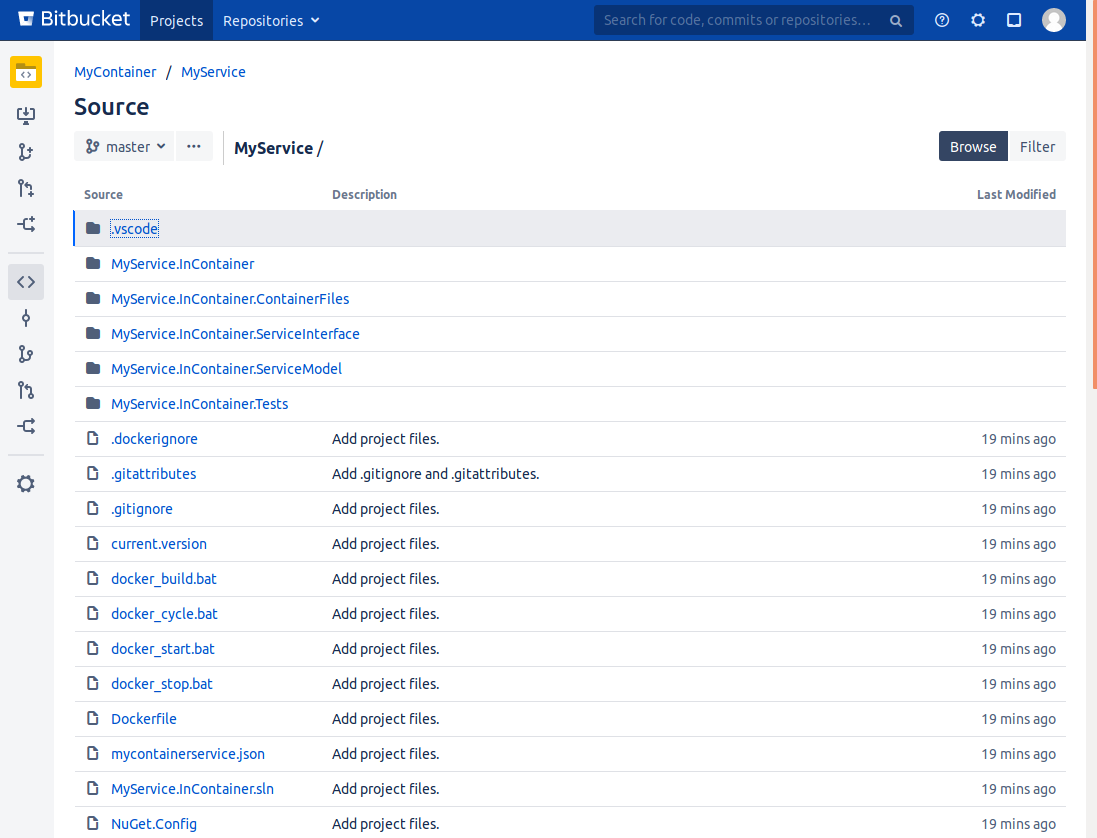Open the docker_start.bat file

coord(163,648)
